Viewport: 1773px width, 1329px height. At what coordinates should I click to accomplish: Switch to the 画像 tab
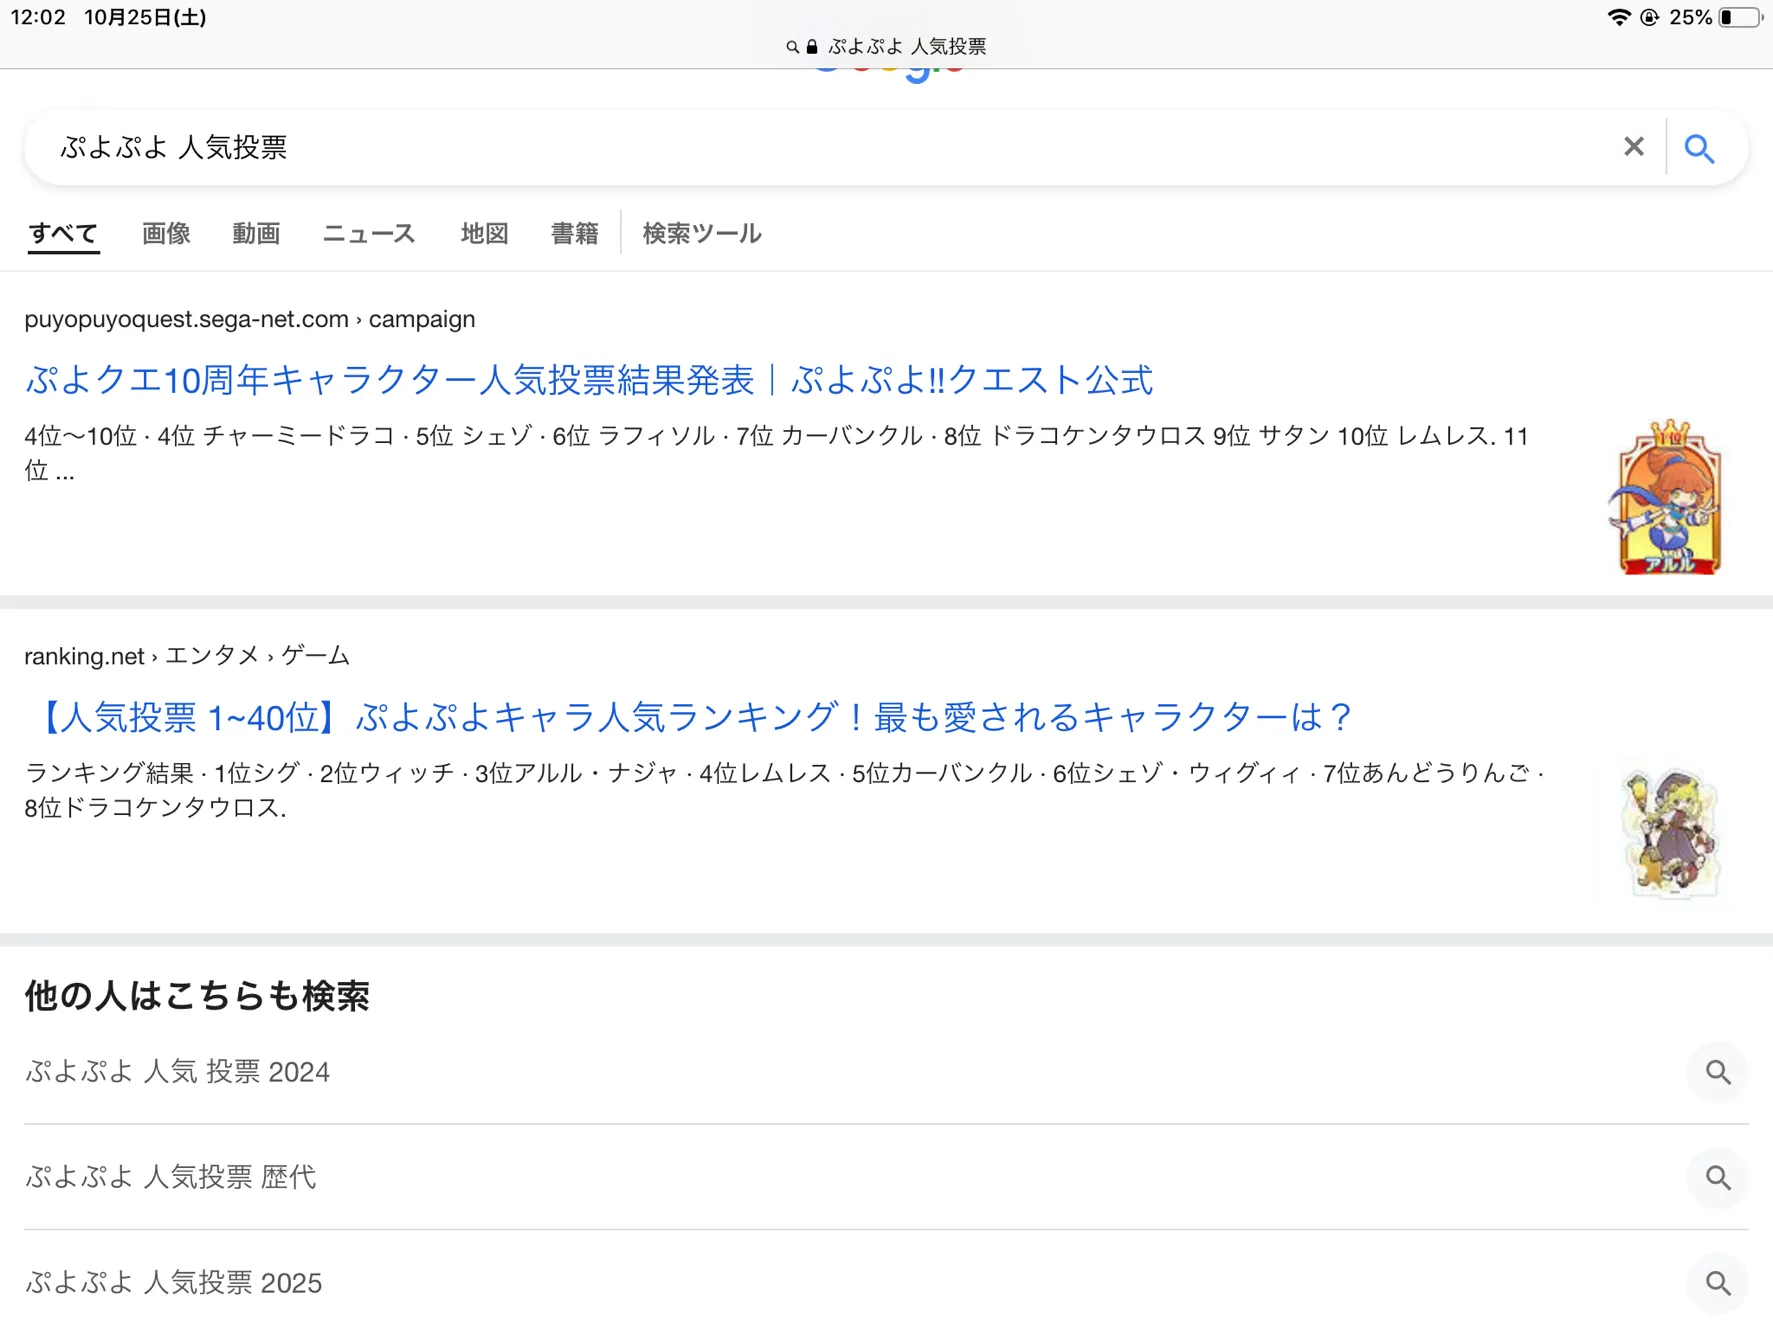coord(166,233)
